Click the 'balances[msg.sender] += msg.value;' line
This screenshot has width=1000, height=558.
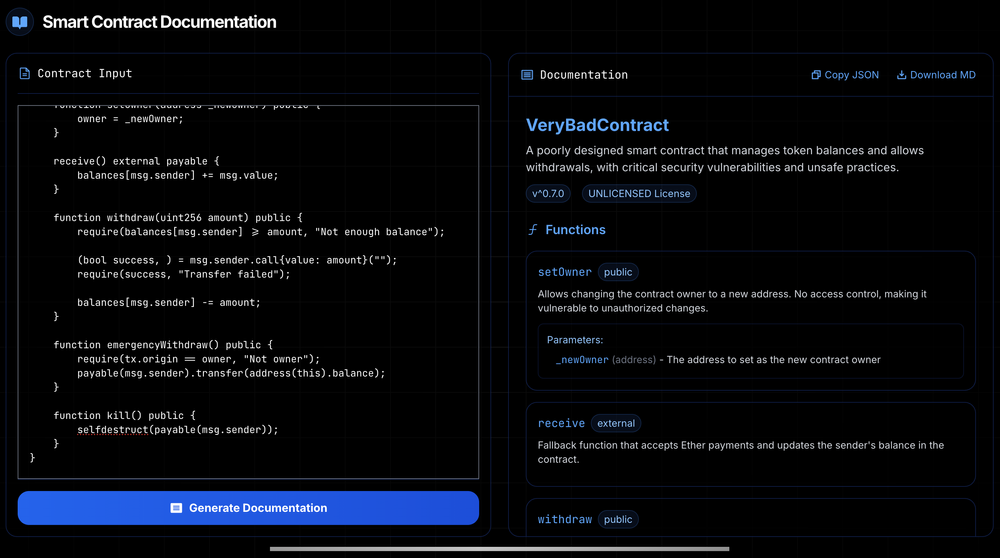point(178,175)
